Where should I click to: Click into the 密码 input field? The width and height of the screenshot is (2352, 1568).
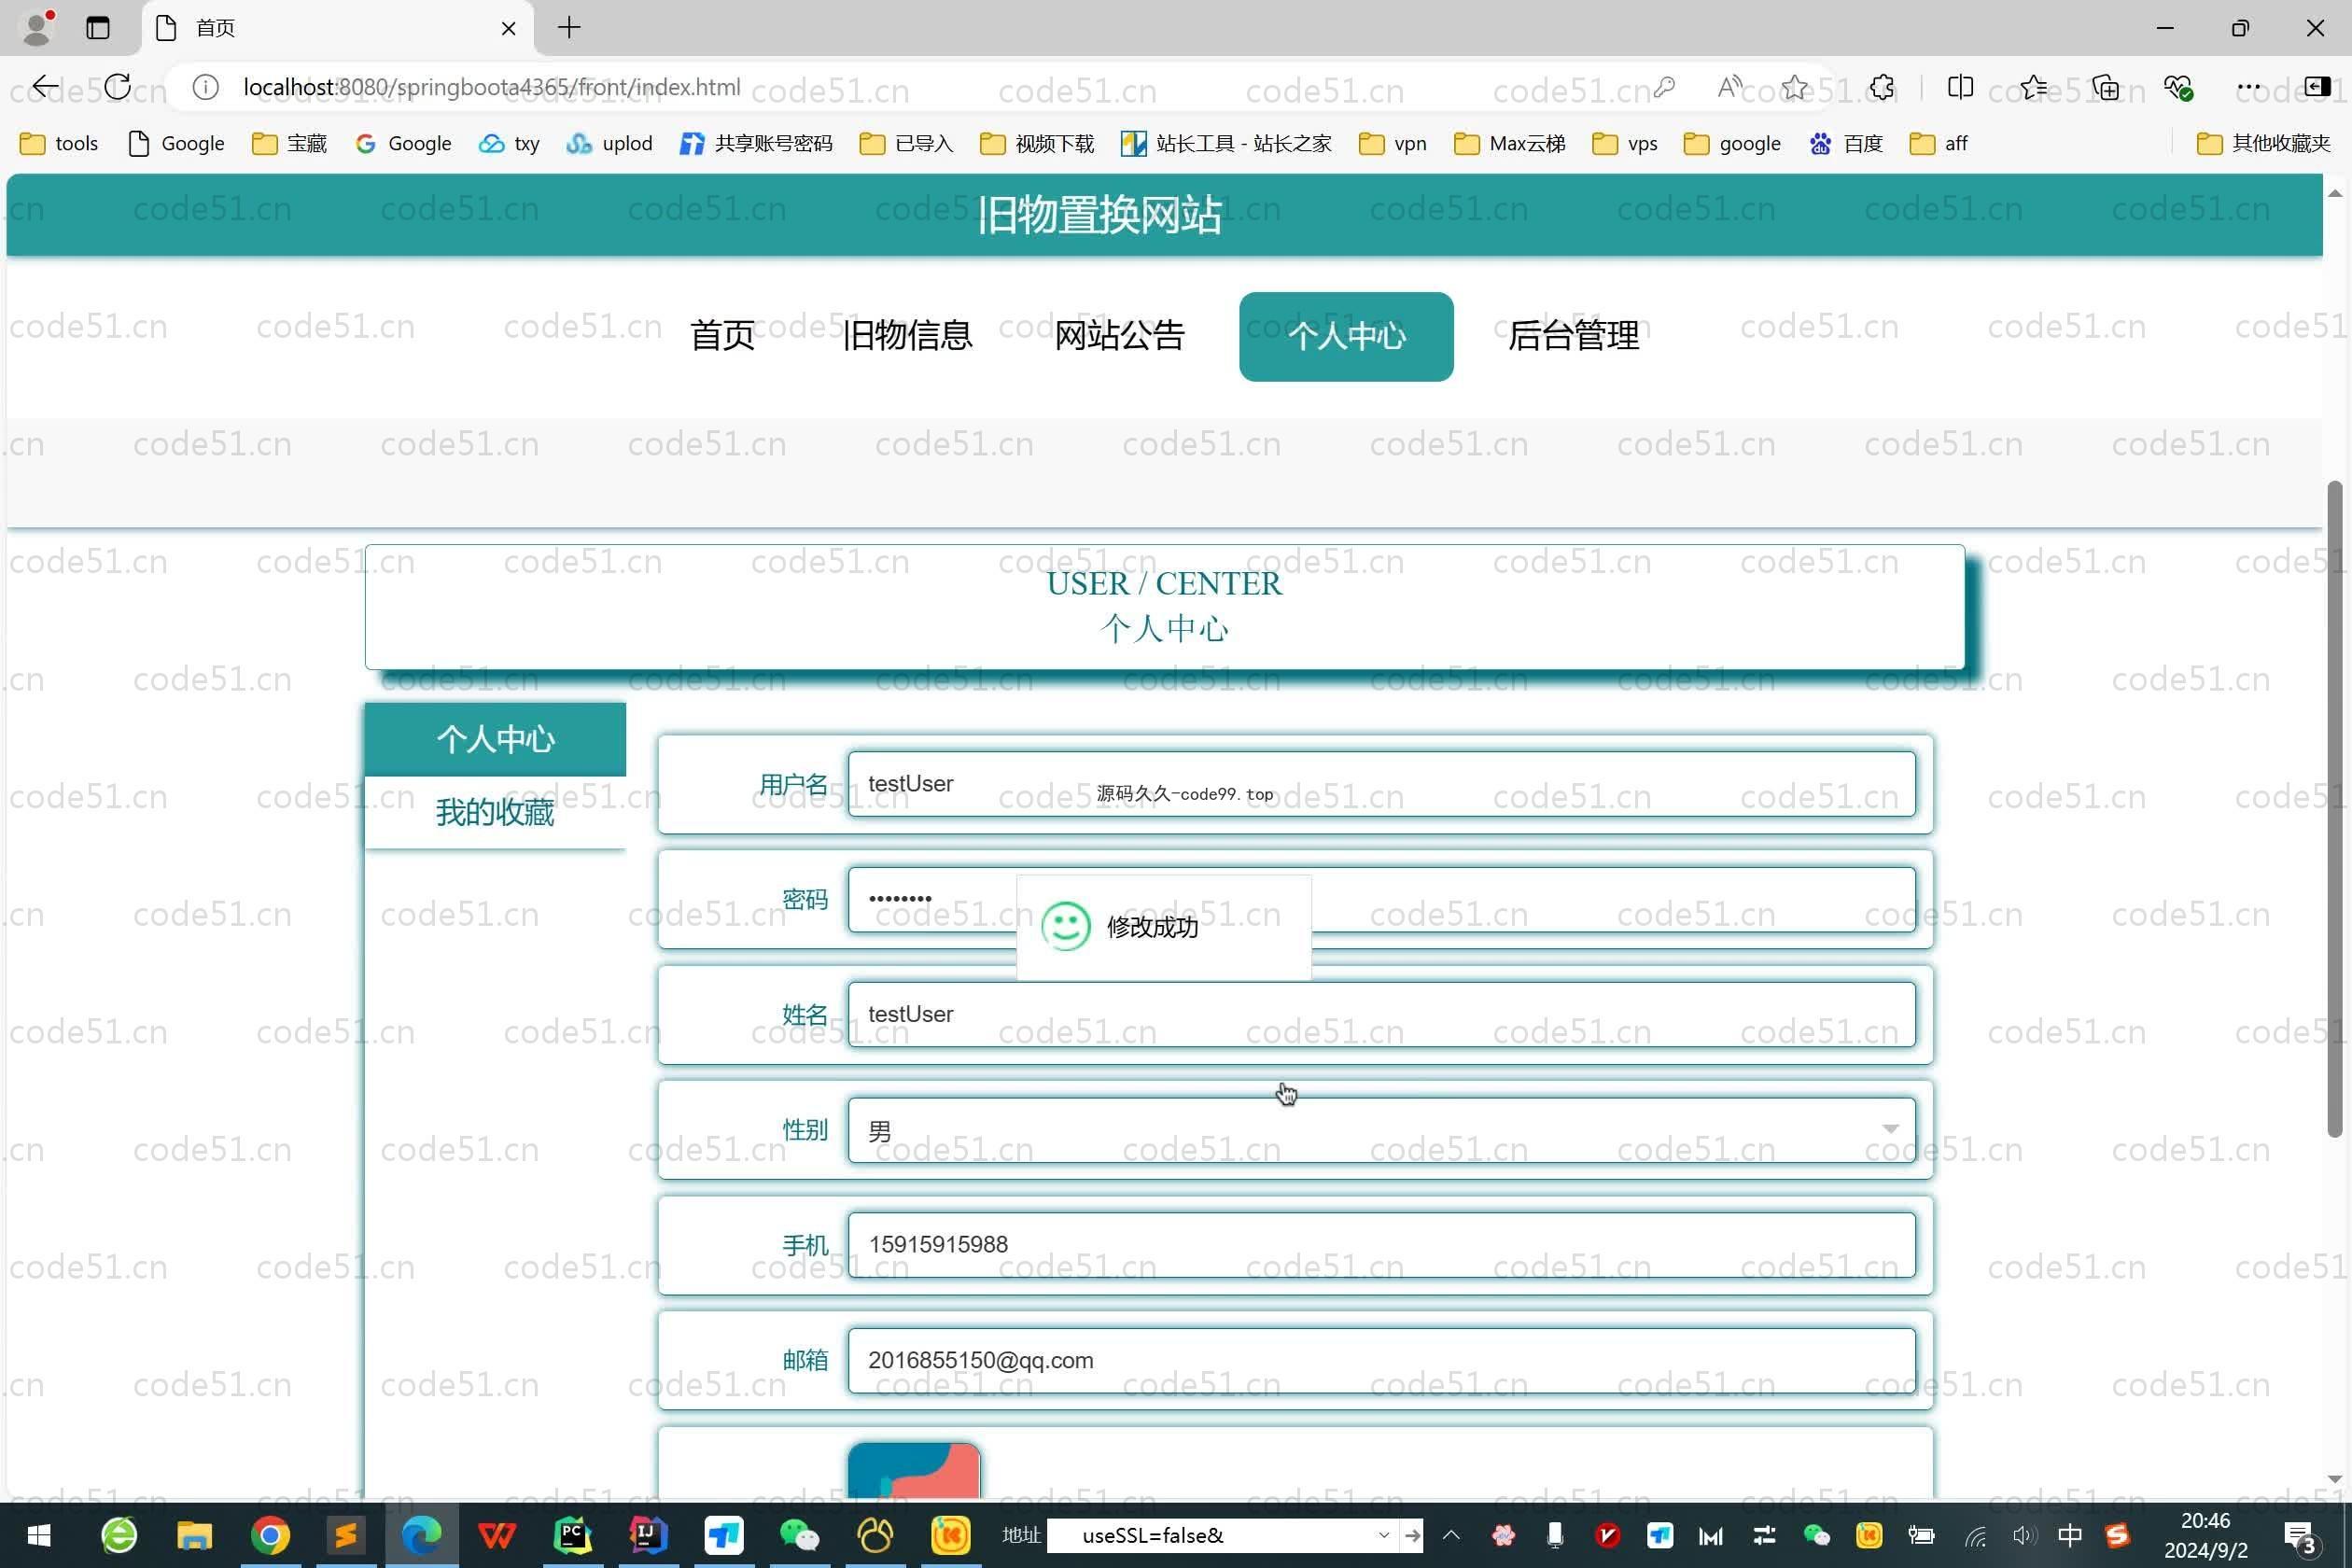1381,899
